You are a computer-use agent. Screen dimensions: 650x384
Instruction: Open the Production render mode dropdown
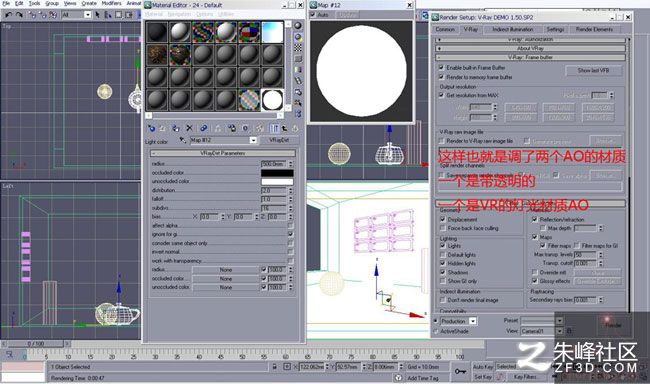point(473,321)
